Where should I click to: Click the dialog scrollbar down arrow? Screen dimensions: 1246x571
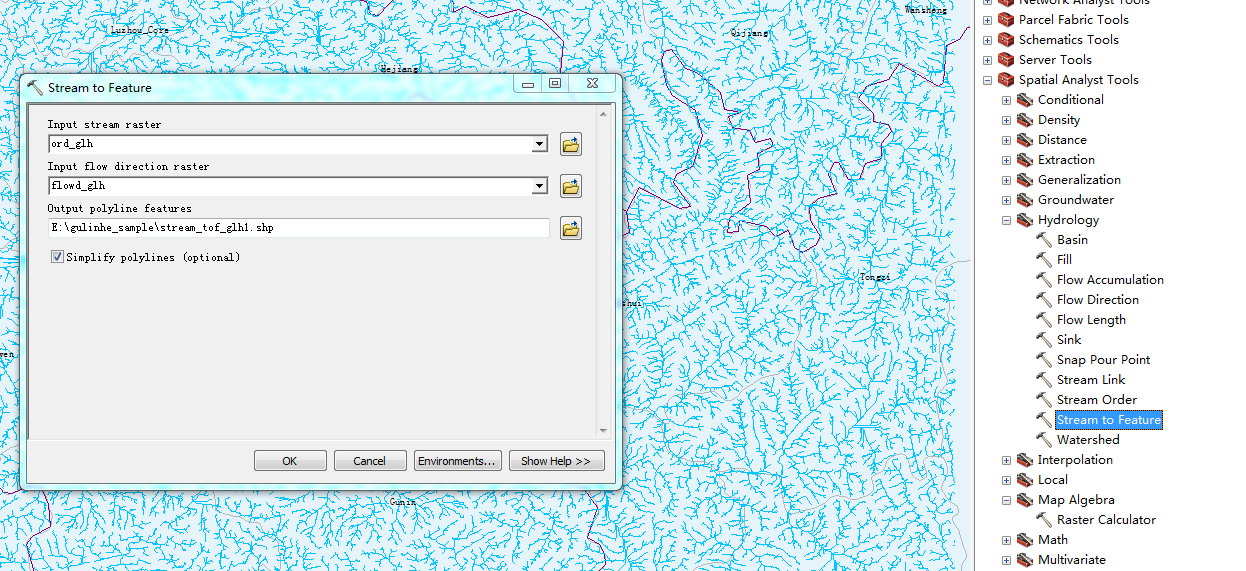603,431
